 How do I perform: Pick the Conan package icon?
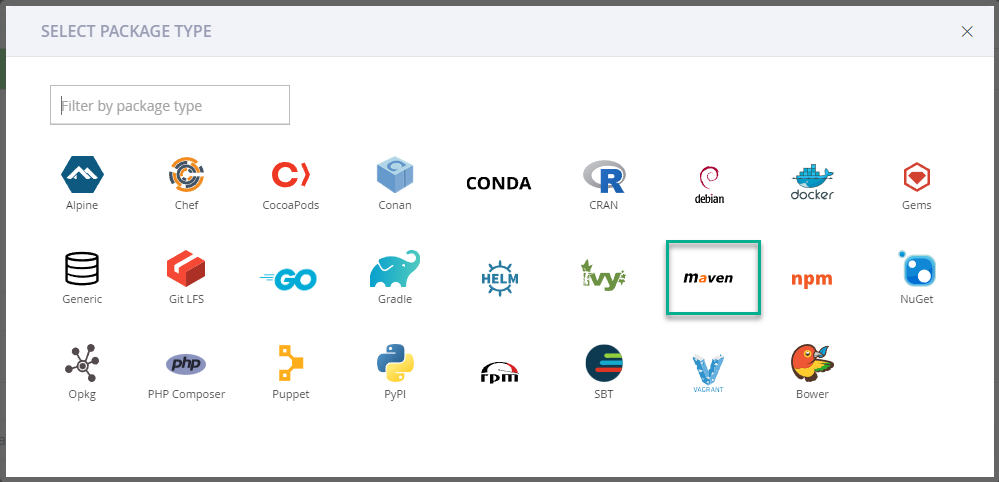[395, 183]
